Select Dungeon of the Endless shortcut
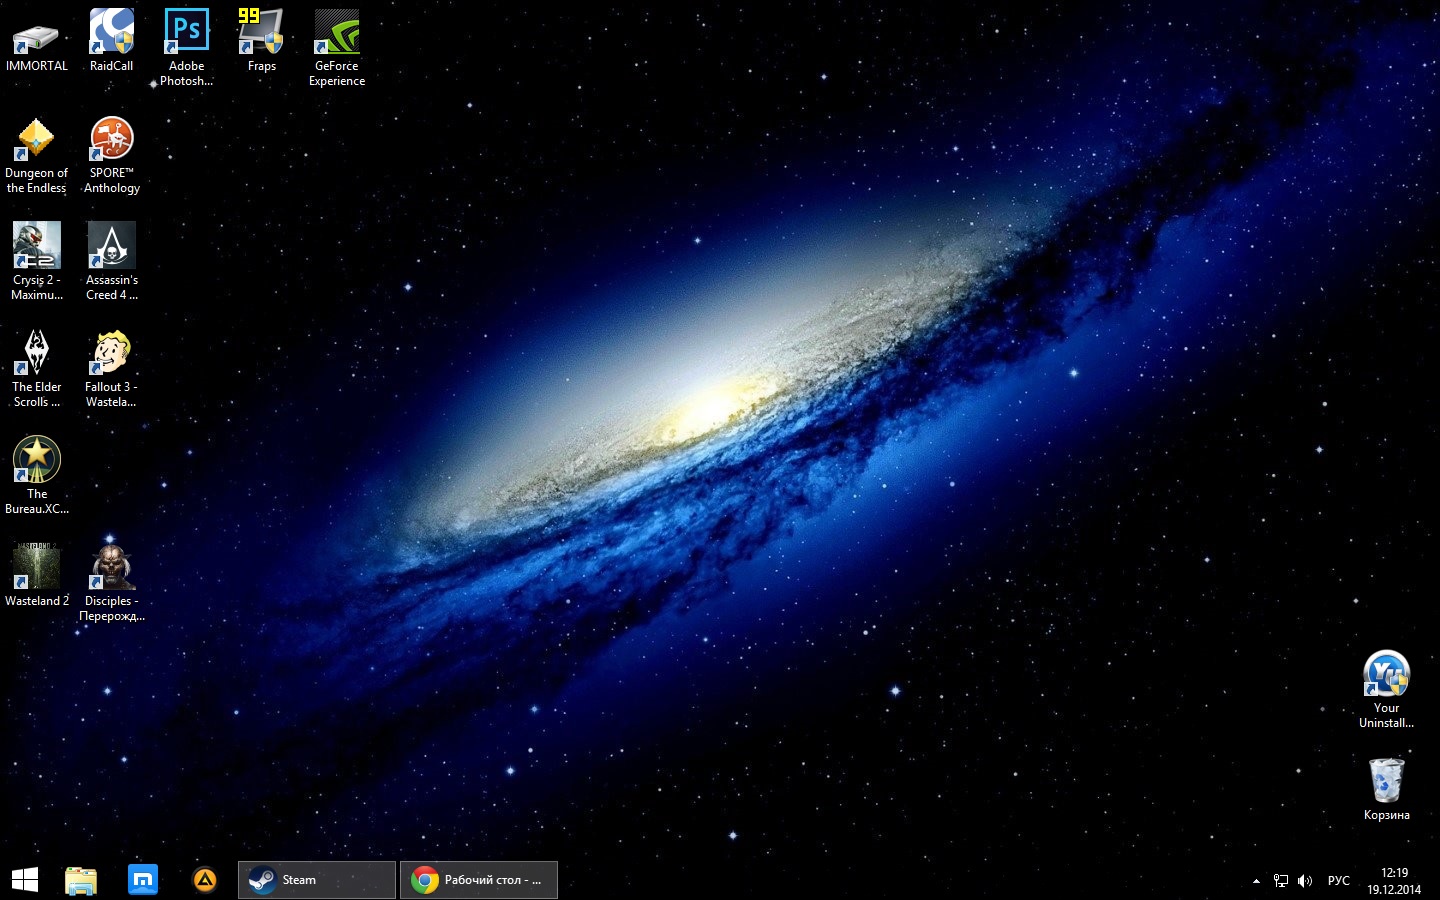The image size is (1440, 900). tap(36, 140)
